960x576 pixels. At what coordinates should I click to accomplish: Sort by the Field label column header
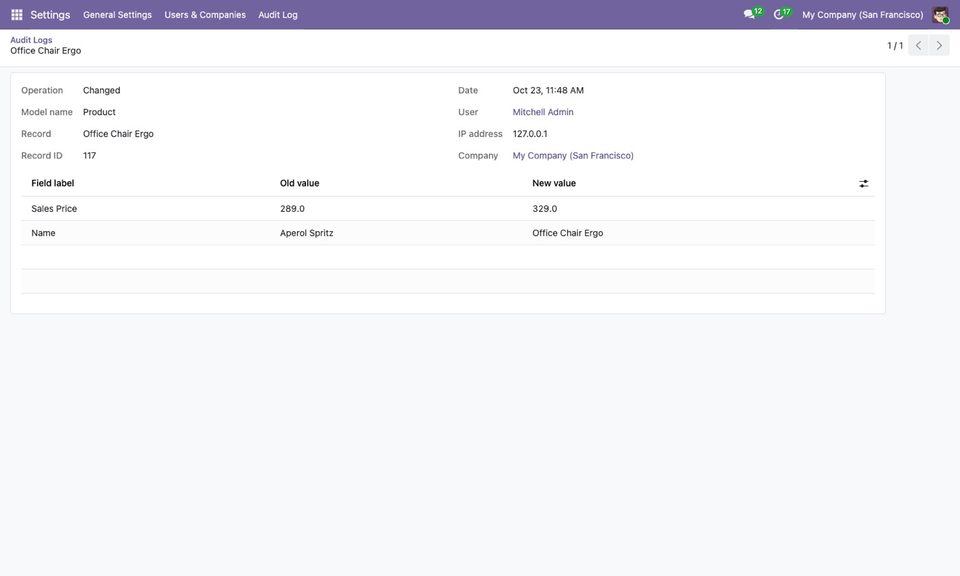click(x=53, y=183)
